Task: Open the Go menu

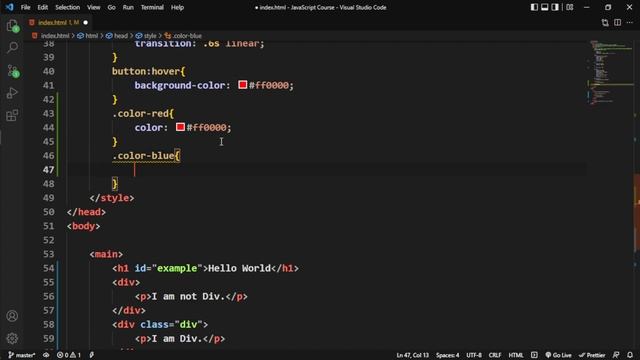Action: pos(111,7)
